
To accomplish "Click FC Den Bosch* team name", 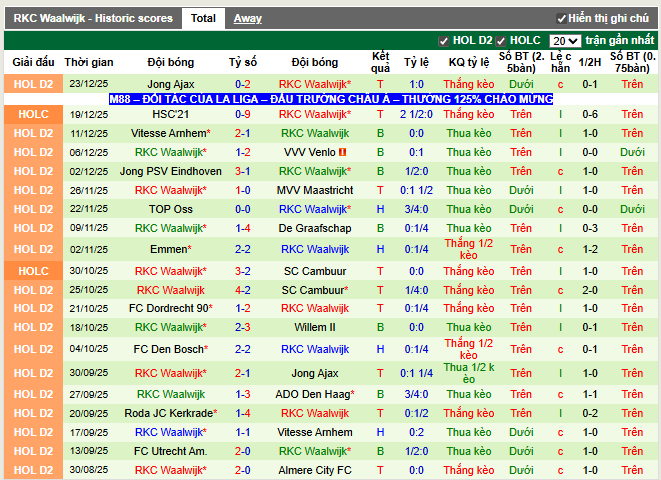I will [171, 349].
